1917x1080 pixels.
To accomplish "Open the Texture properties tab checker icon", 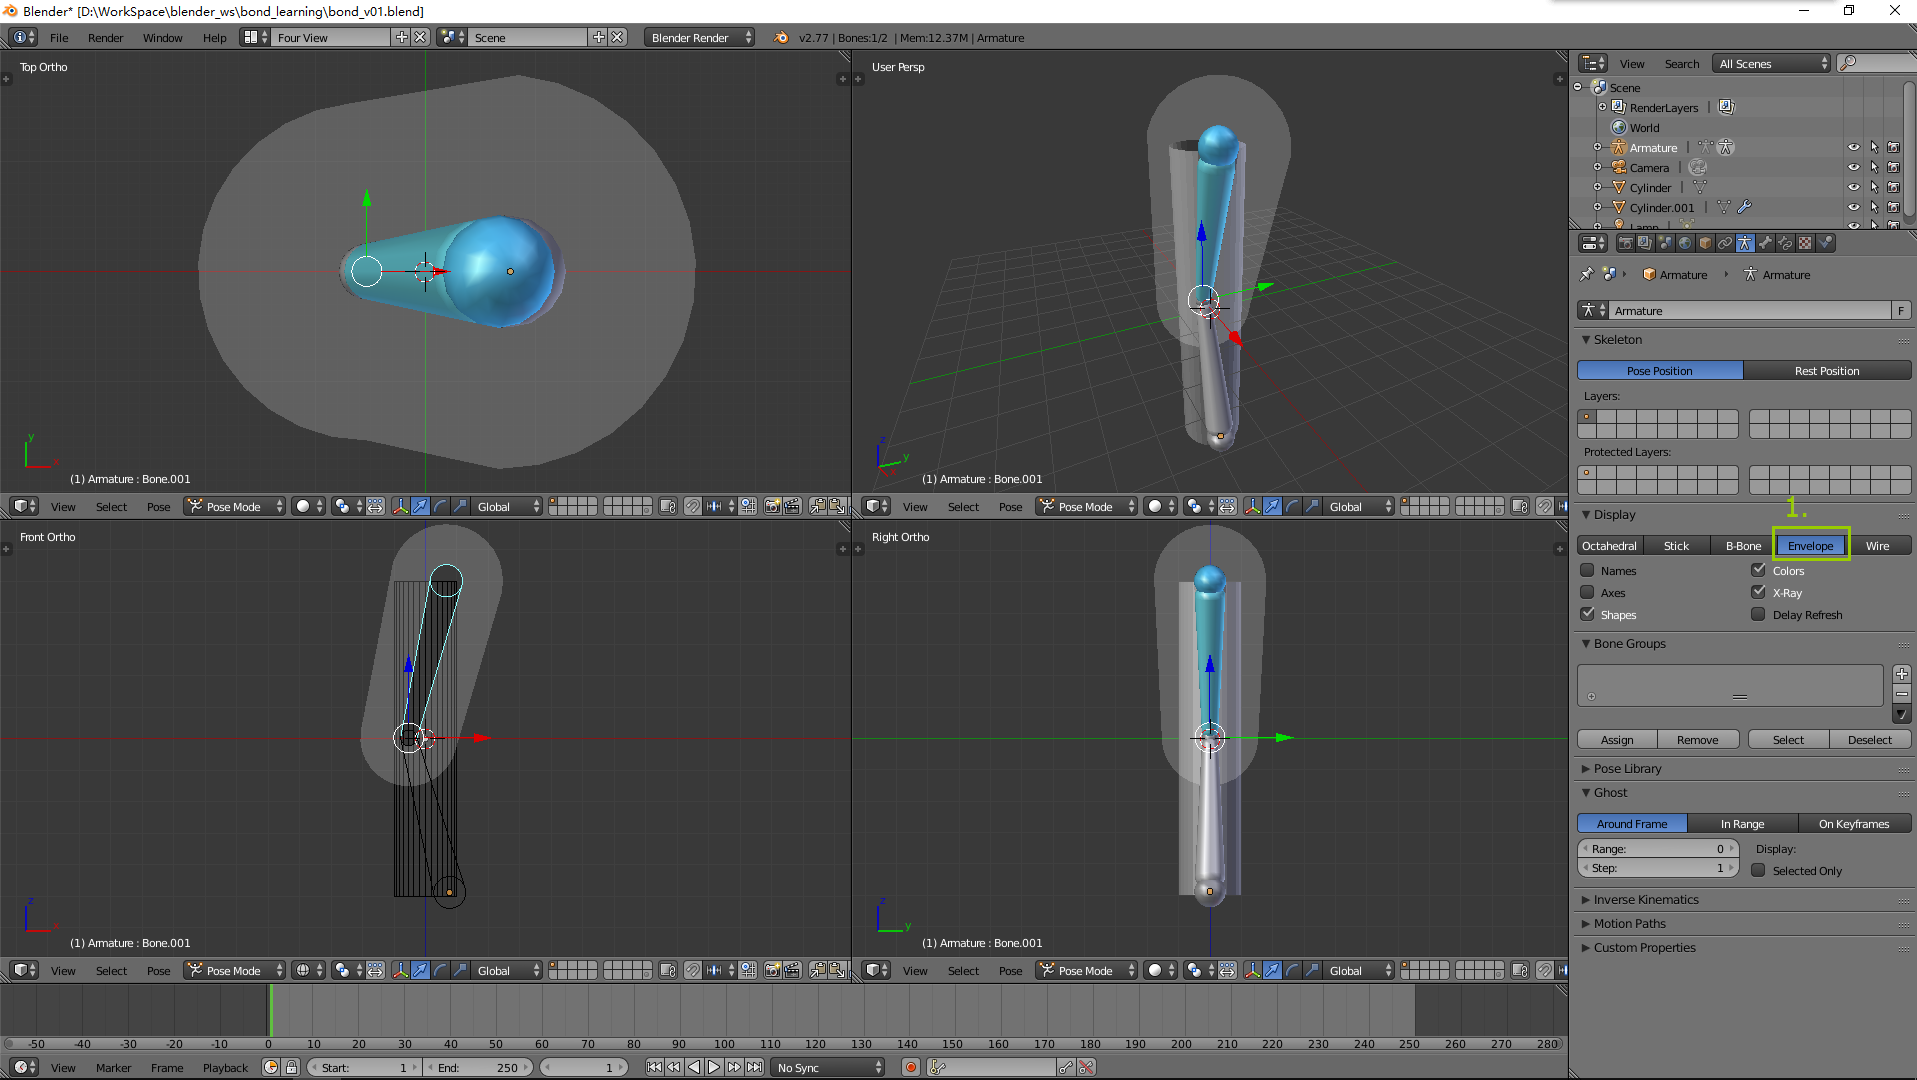I will pyautogui.click(x=1805, y=243).
